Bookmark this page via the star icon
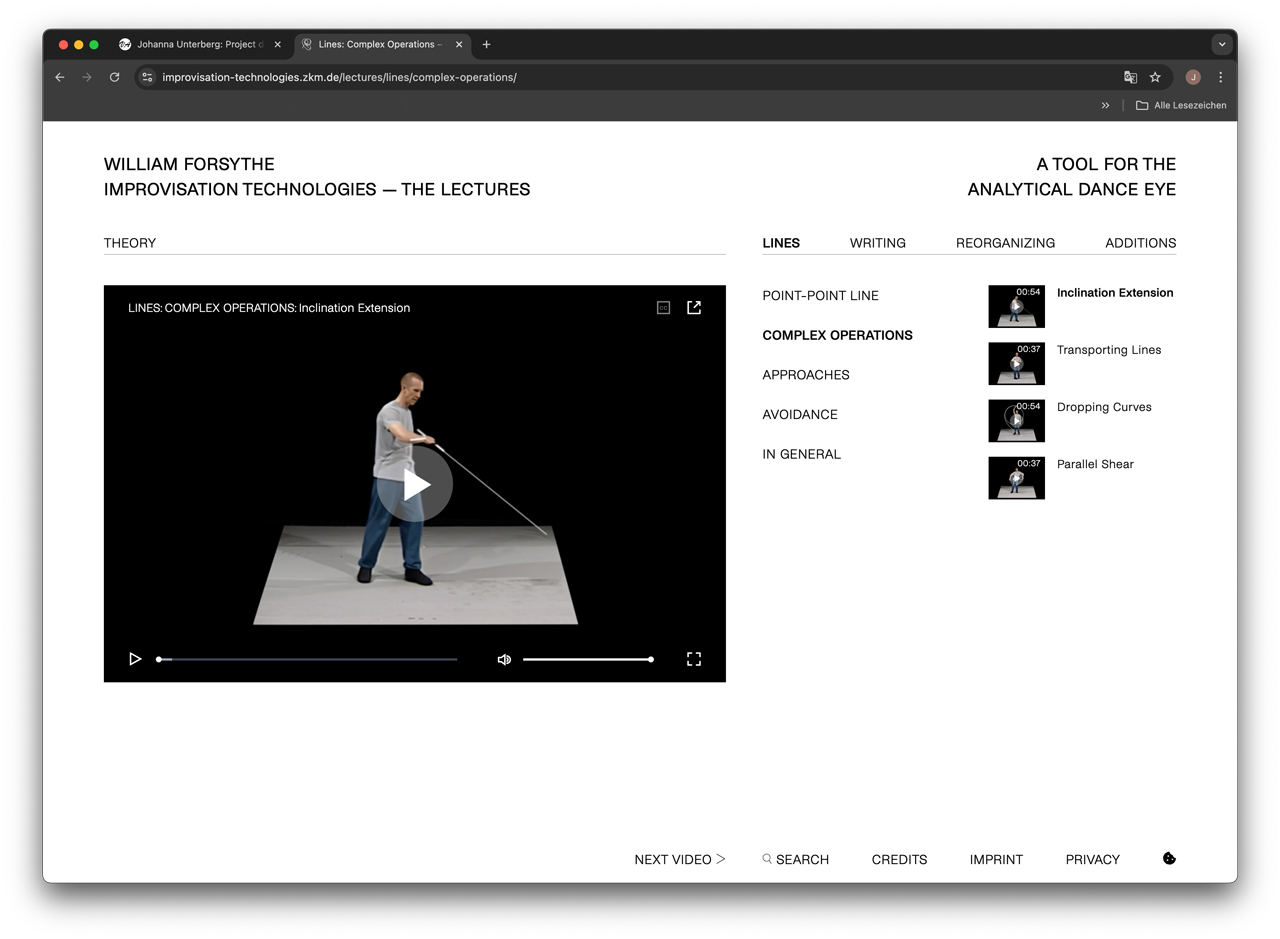 pos(1155,77)
